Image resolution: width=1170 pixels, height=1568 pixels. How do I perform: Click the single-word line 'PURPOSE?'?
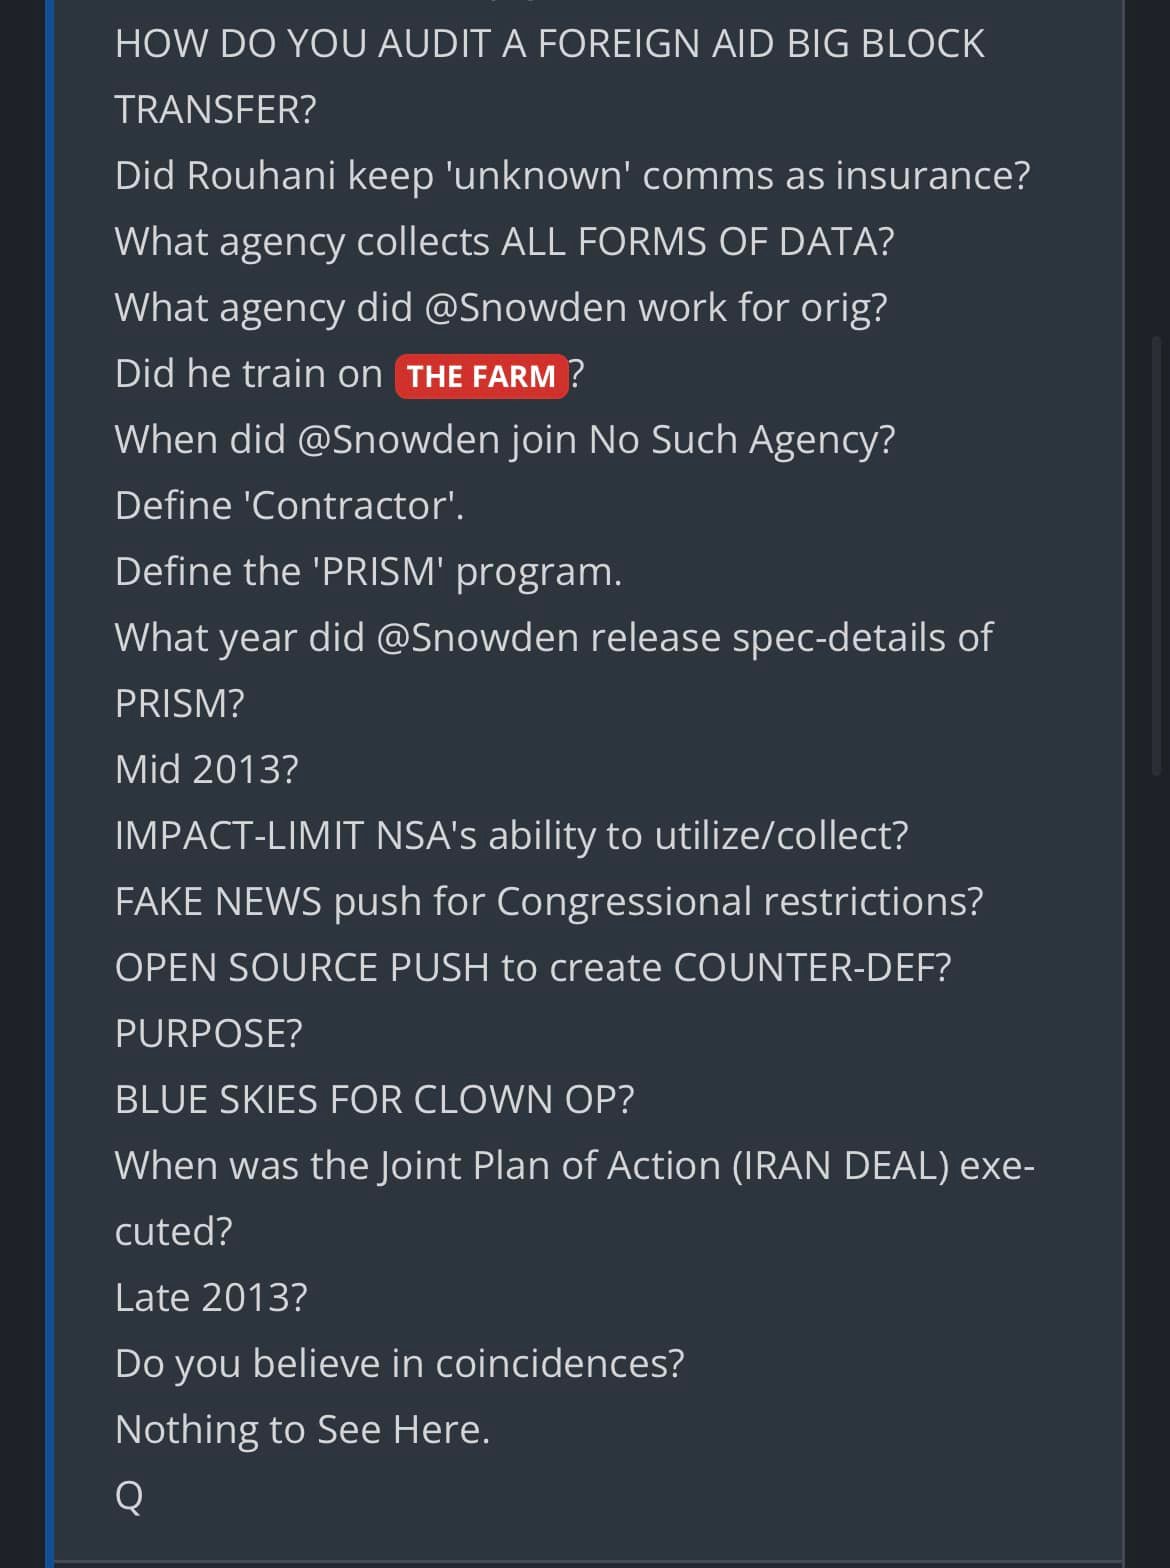pos(209,1033)
